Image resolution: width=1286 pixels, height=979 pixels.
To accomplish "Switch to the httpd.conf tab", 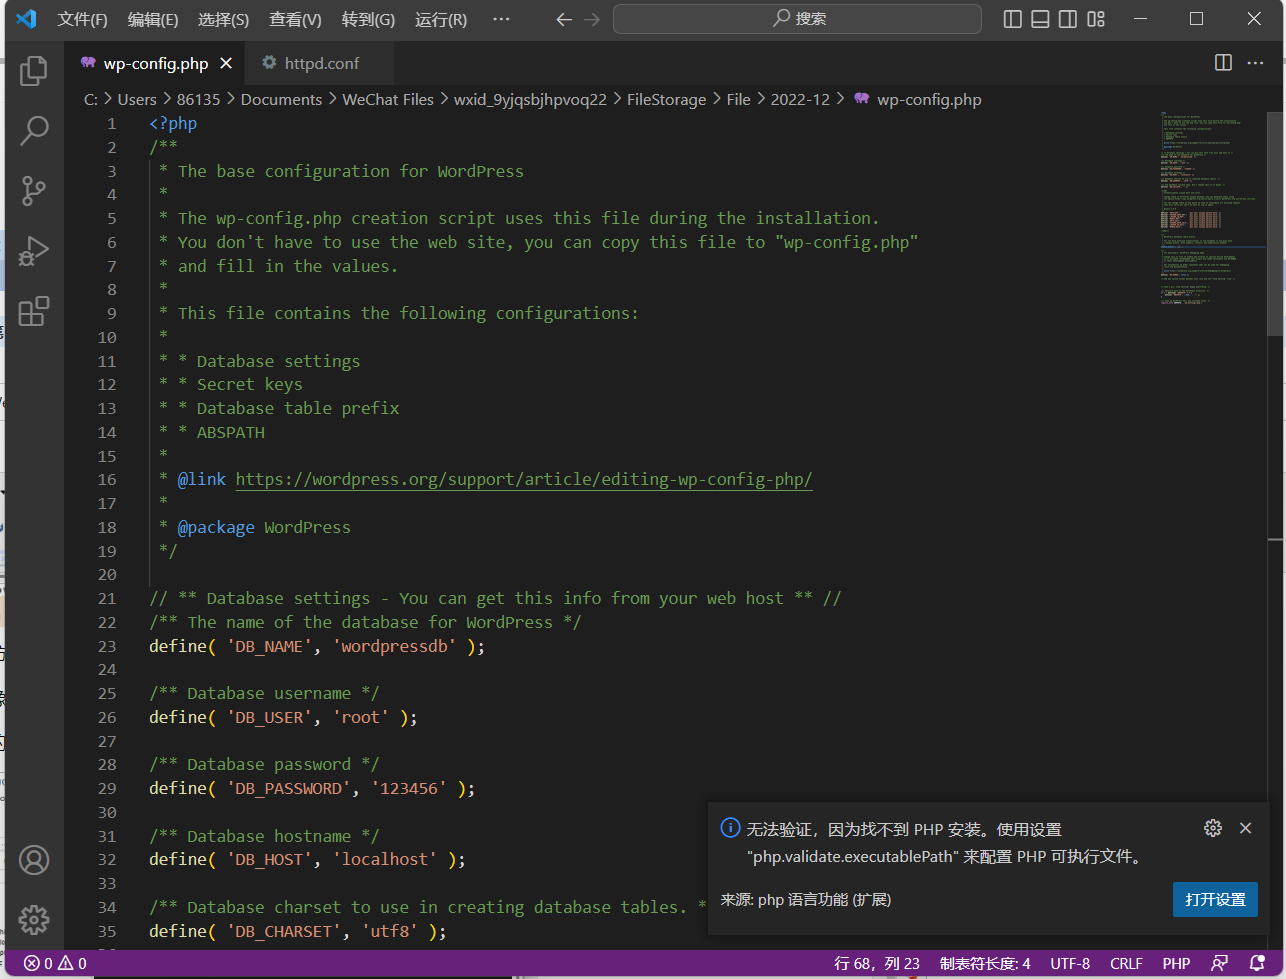I will pyautogui.click(x=321, y=63).
